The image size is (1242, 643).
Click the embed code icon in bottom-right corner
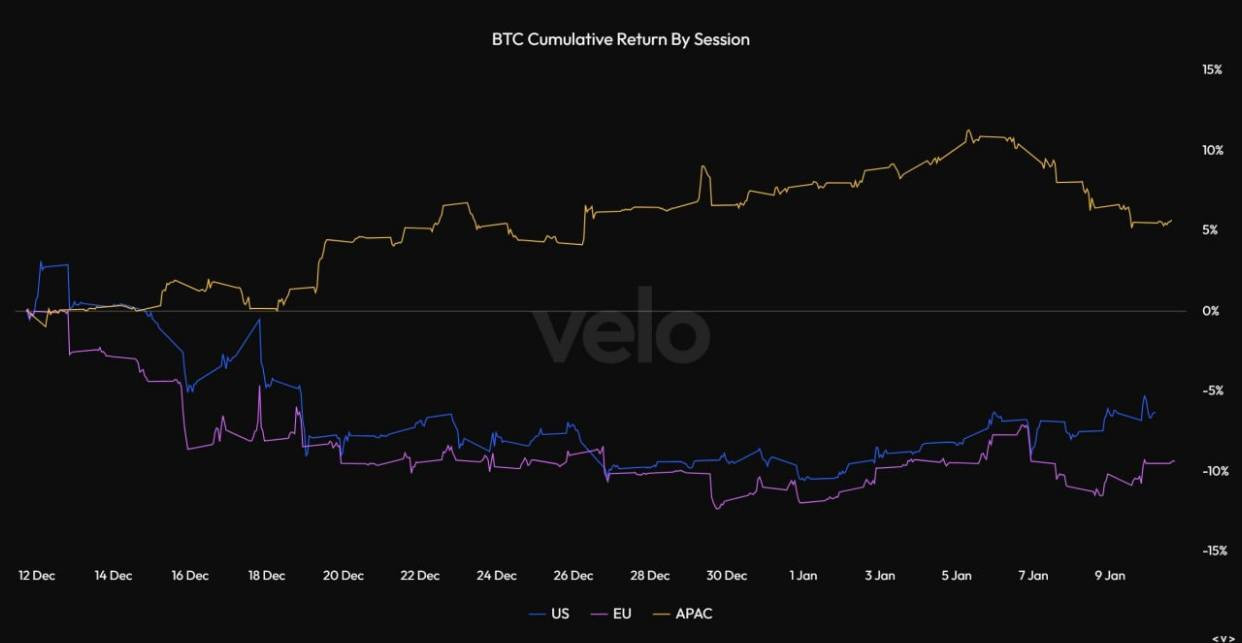1222,637
